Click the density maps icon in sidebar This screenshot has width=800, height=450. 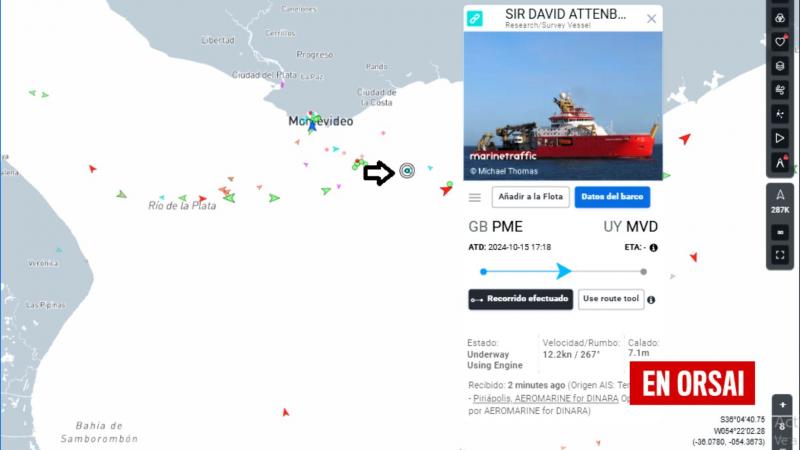pyautogui.click(x=780, y=114)
